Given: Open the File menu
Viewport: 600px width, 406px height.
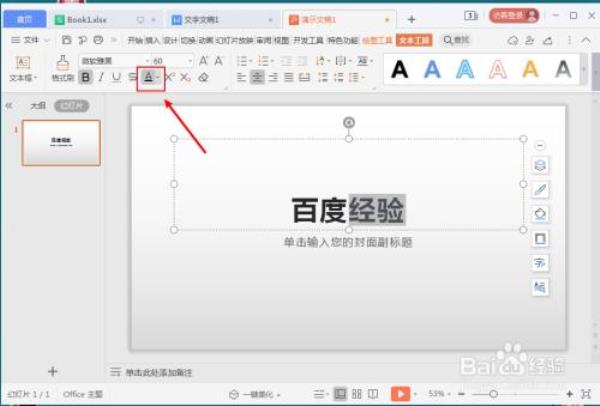Looking at the screenshot, I should 29,40.
